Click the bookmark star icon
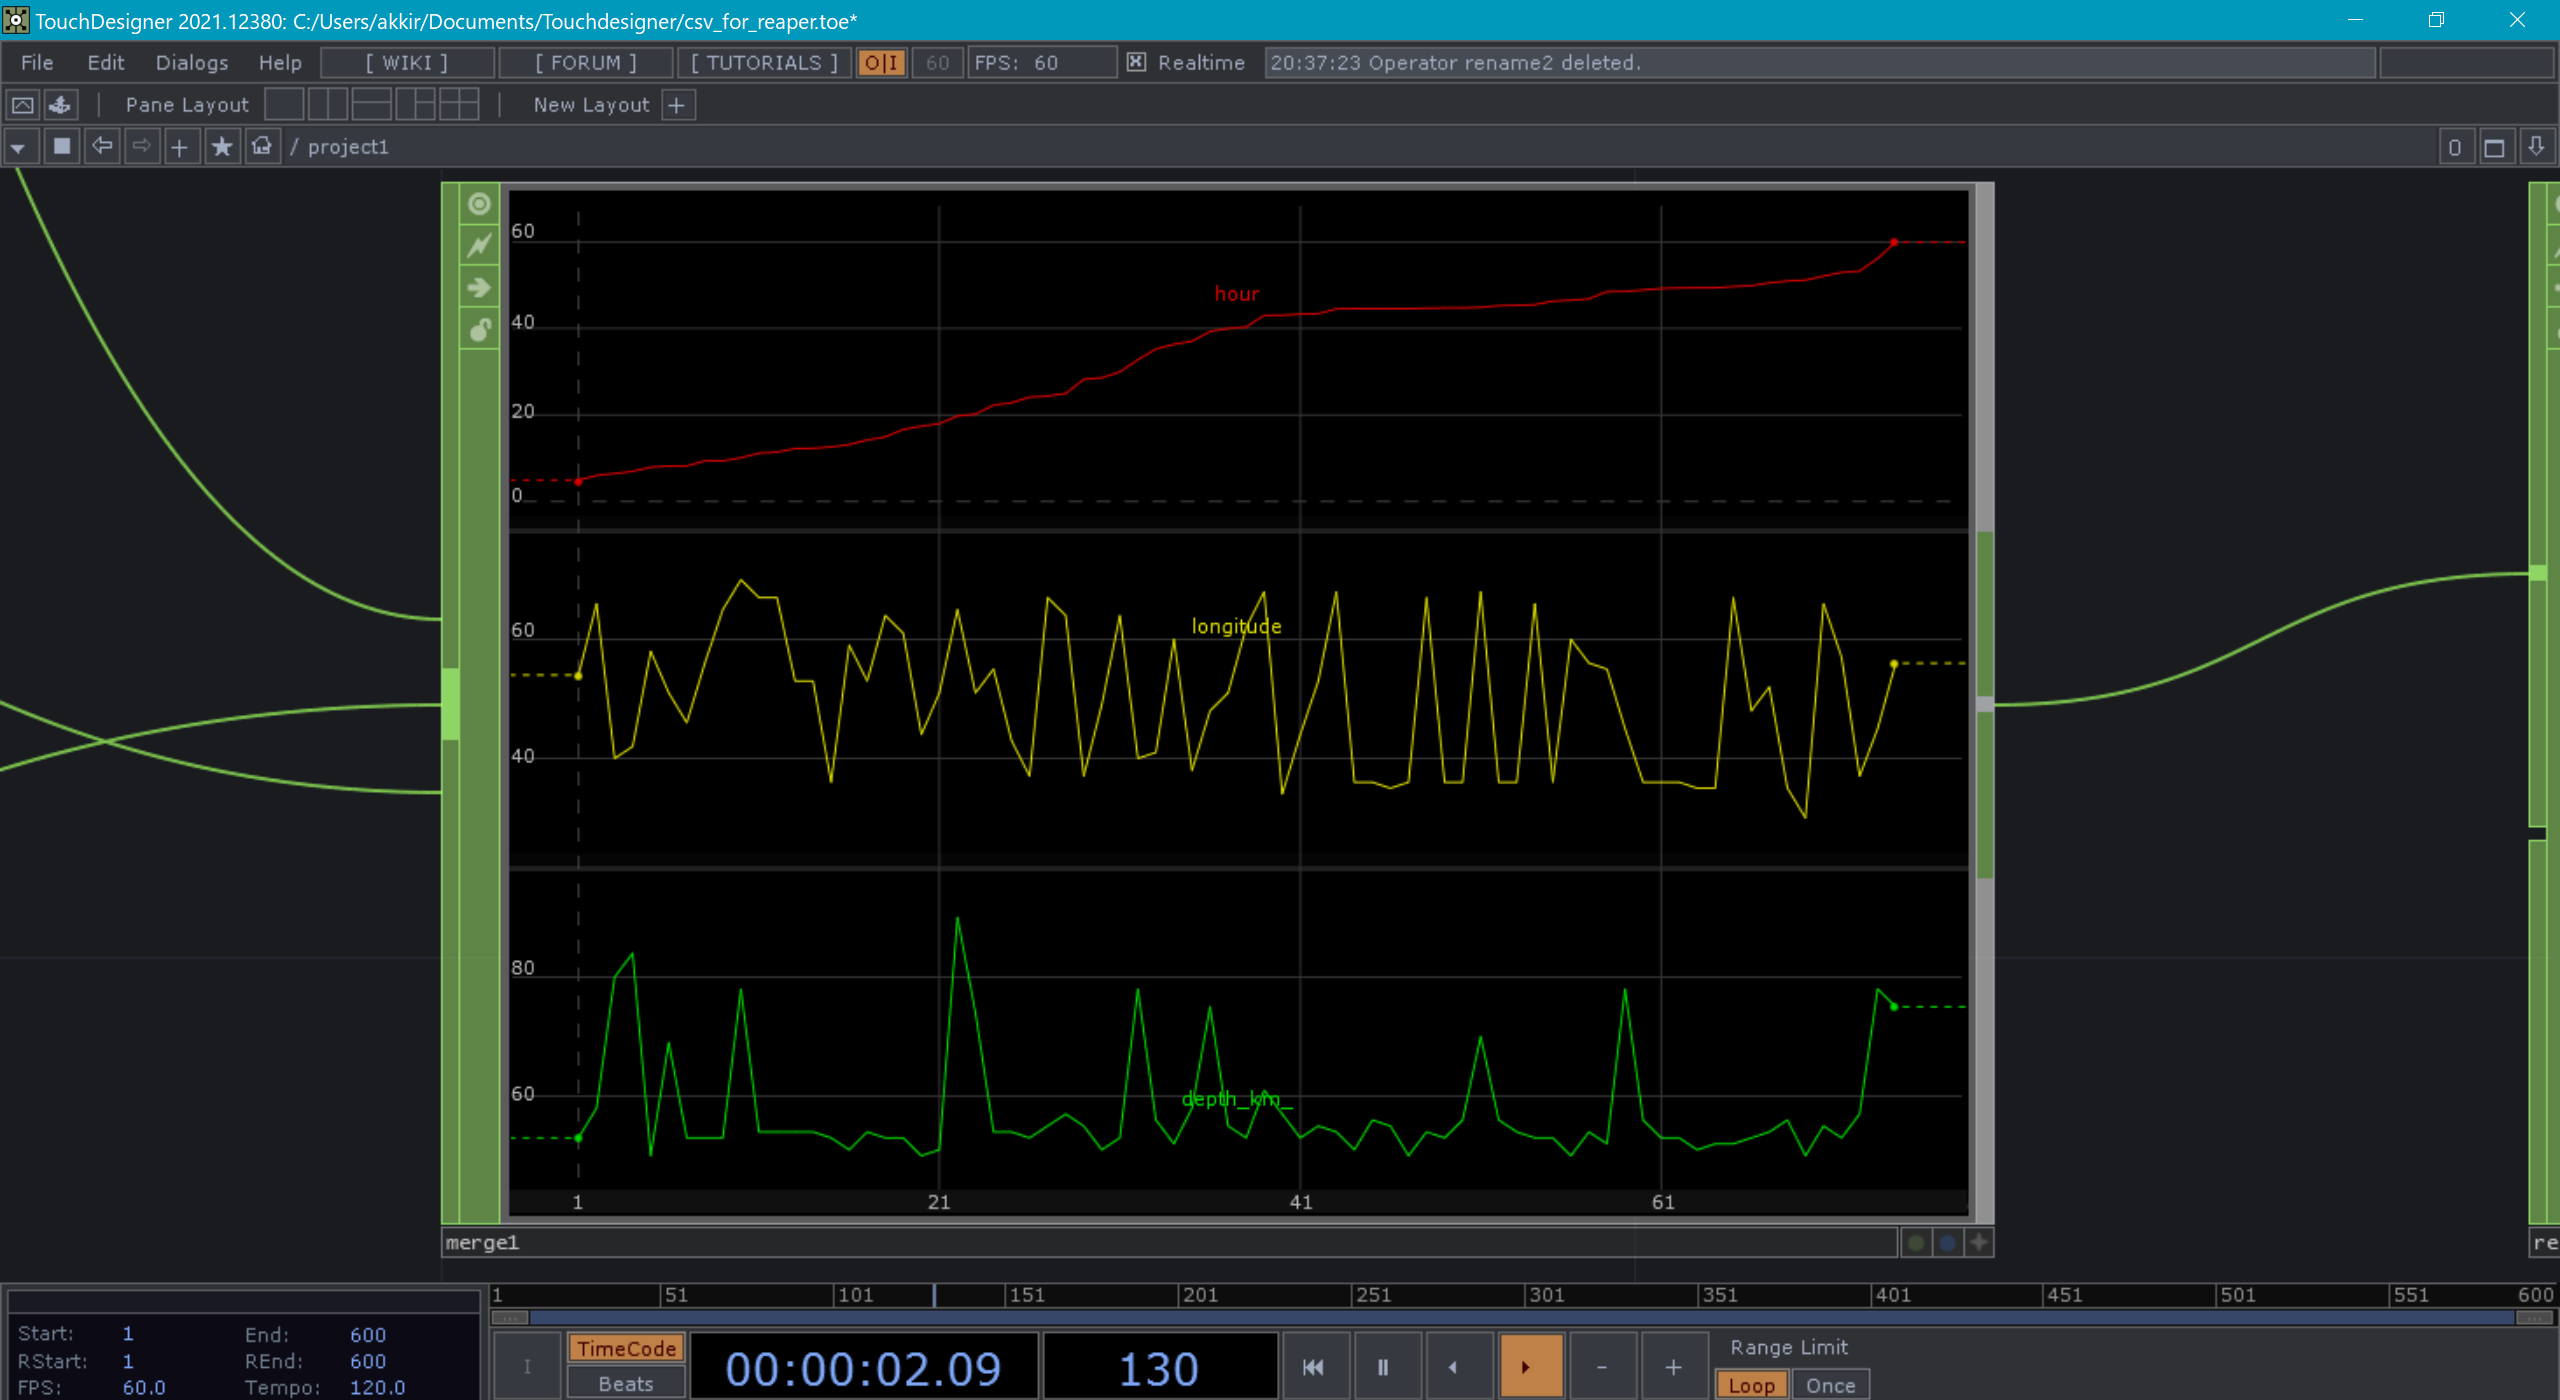This screenshot has height=1400, width=2560. [x=221, y=147]
